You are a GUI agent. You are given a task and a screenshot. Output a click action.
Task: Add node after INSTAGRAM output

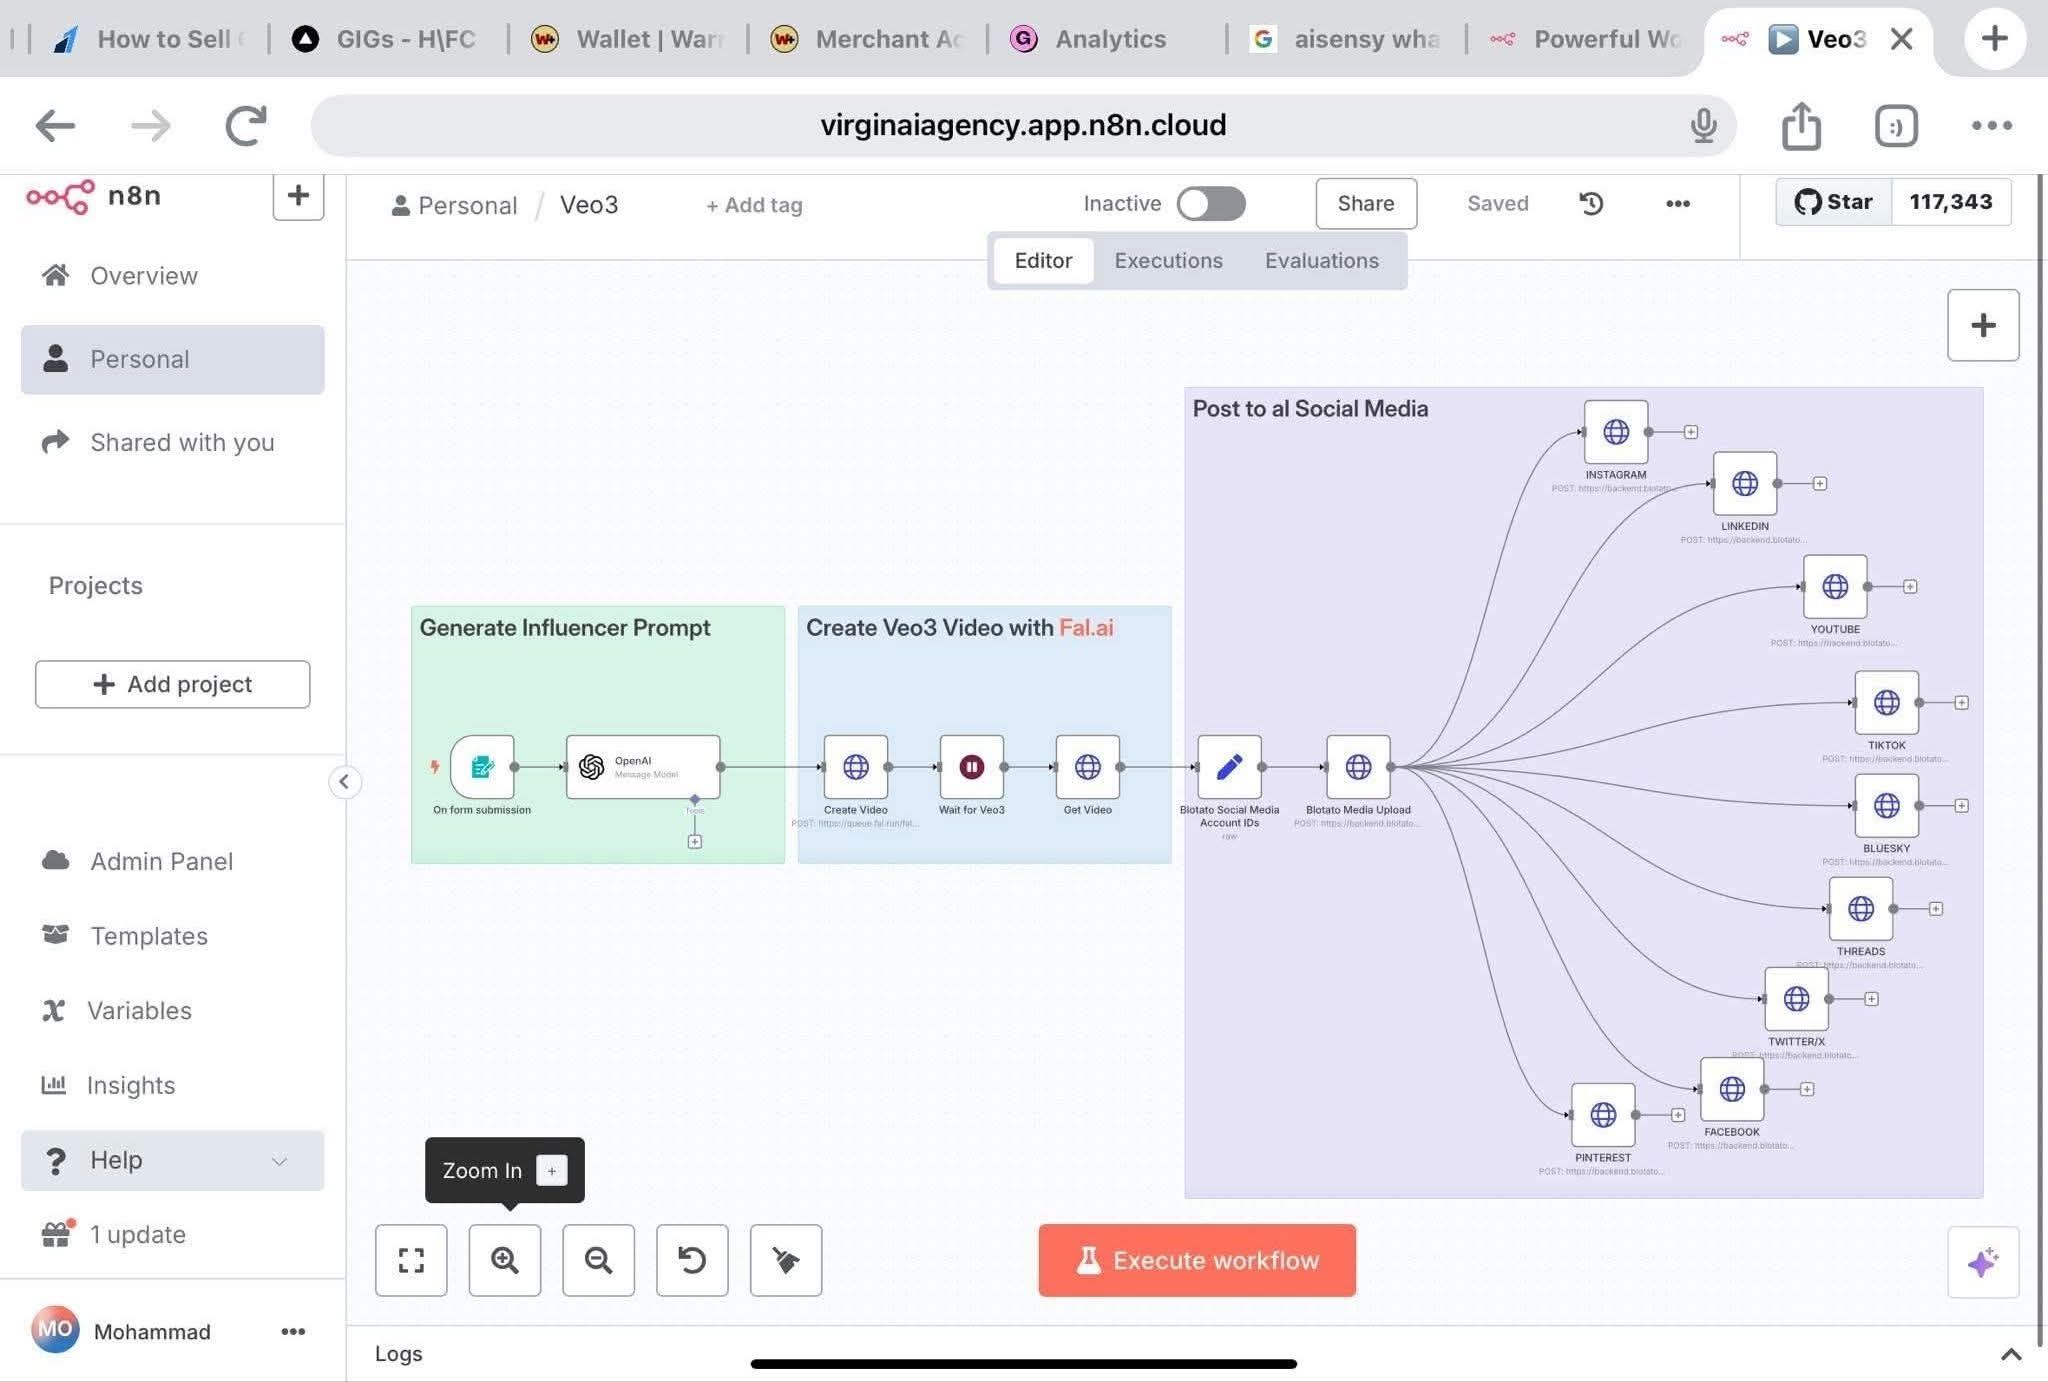tap(1691, 432)
